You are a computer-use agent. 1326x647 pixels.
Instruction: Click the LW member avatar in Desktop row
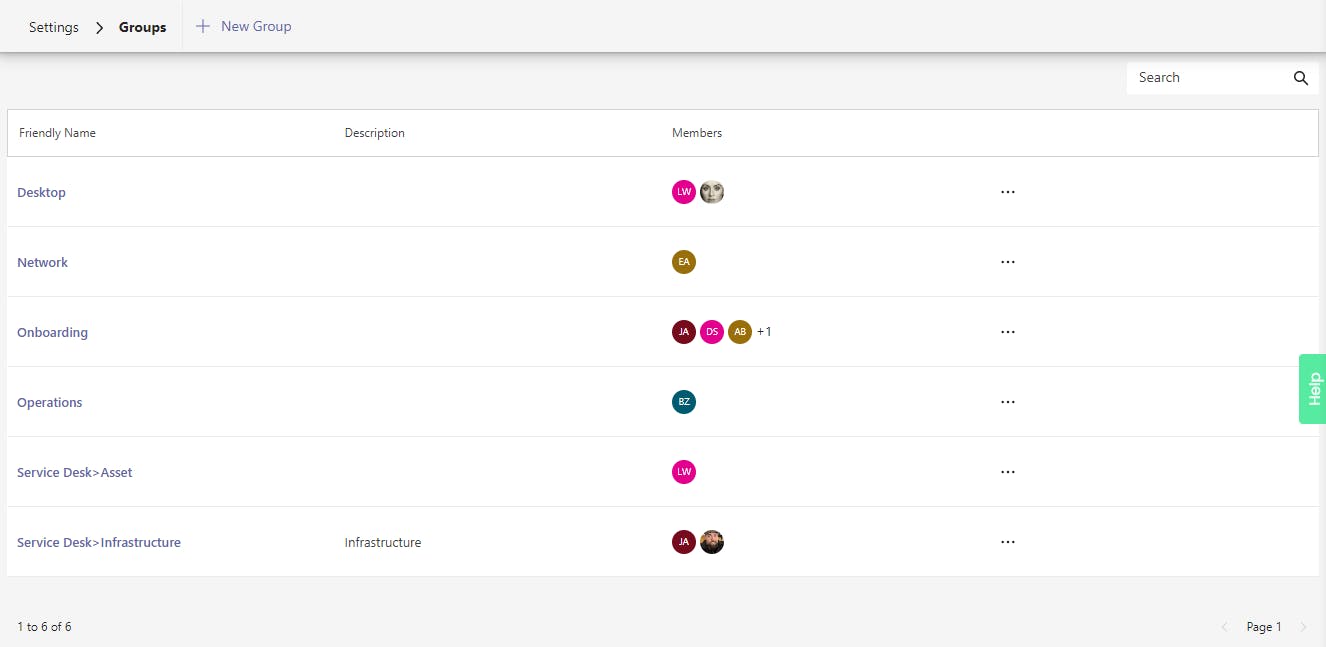point(684,192)
